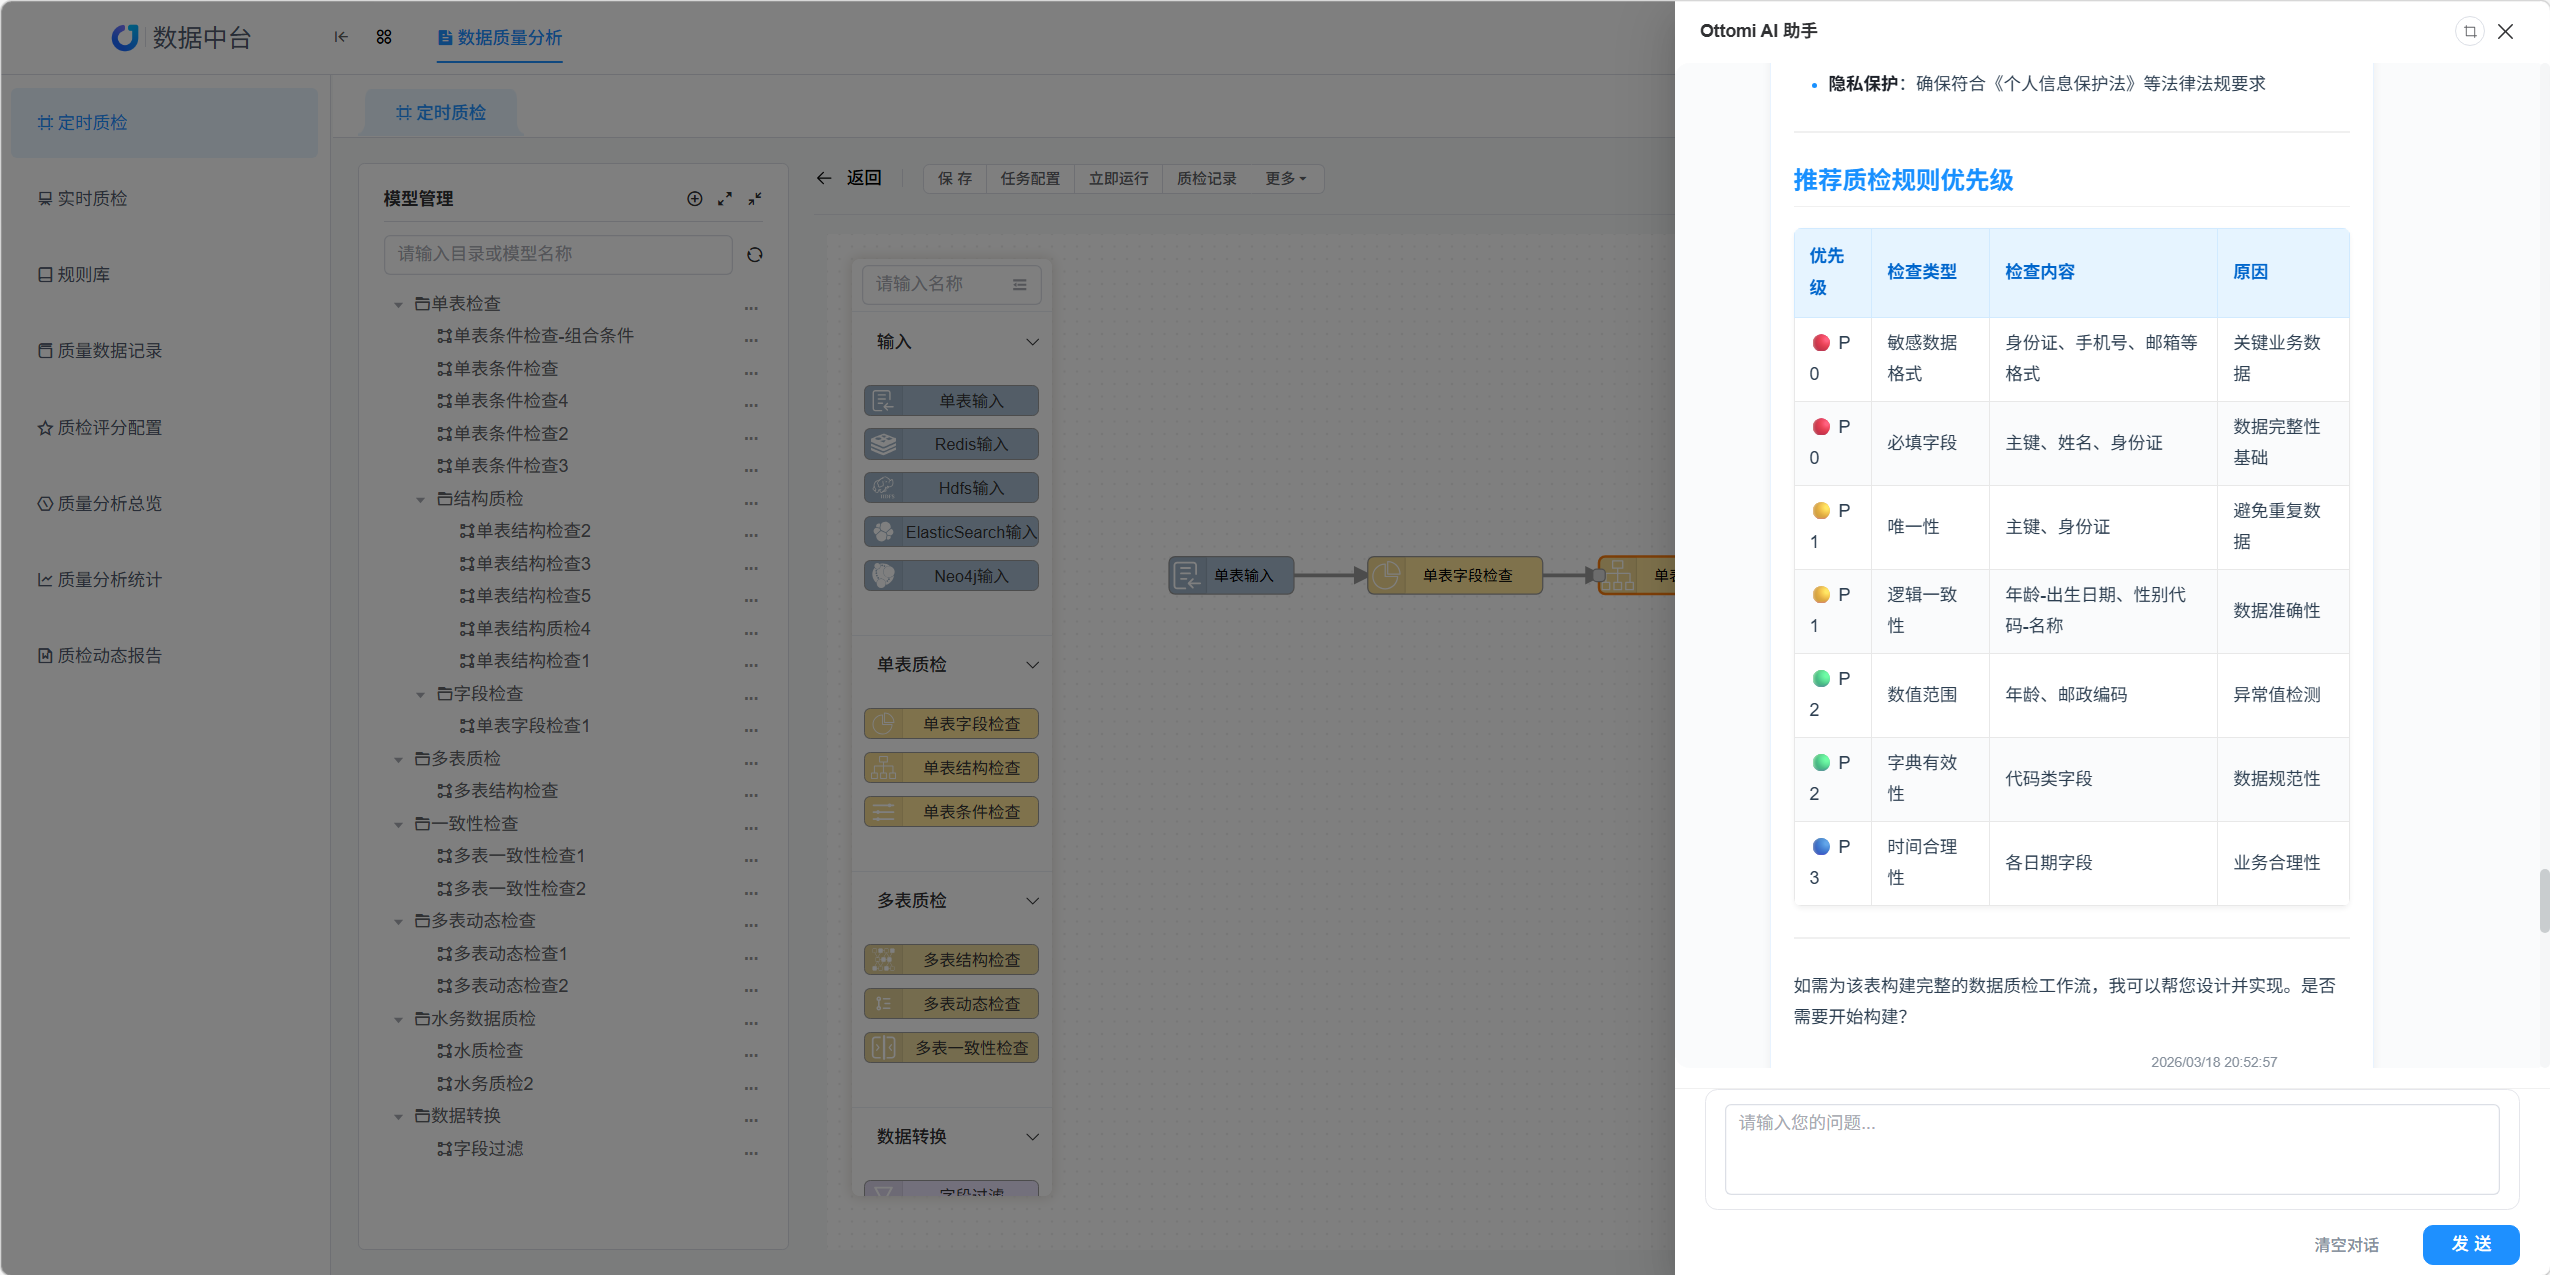Select the ElasticSearch输入 input node
The width and height of the screenshot is (2550, 1275).
[x=950, y=531]
